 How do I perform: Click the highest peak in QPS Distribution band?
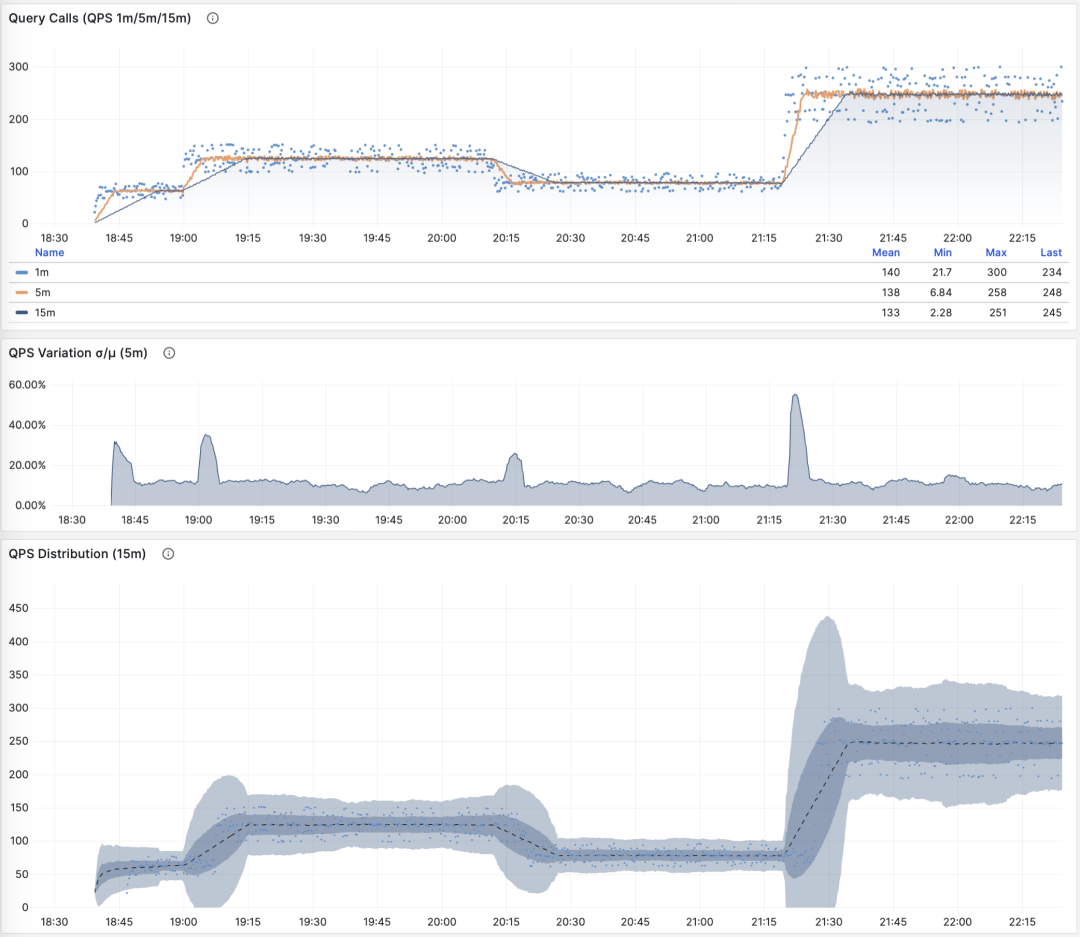click(828, 618)
